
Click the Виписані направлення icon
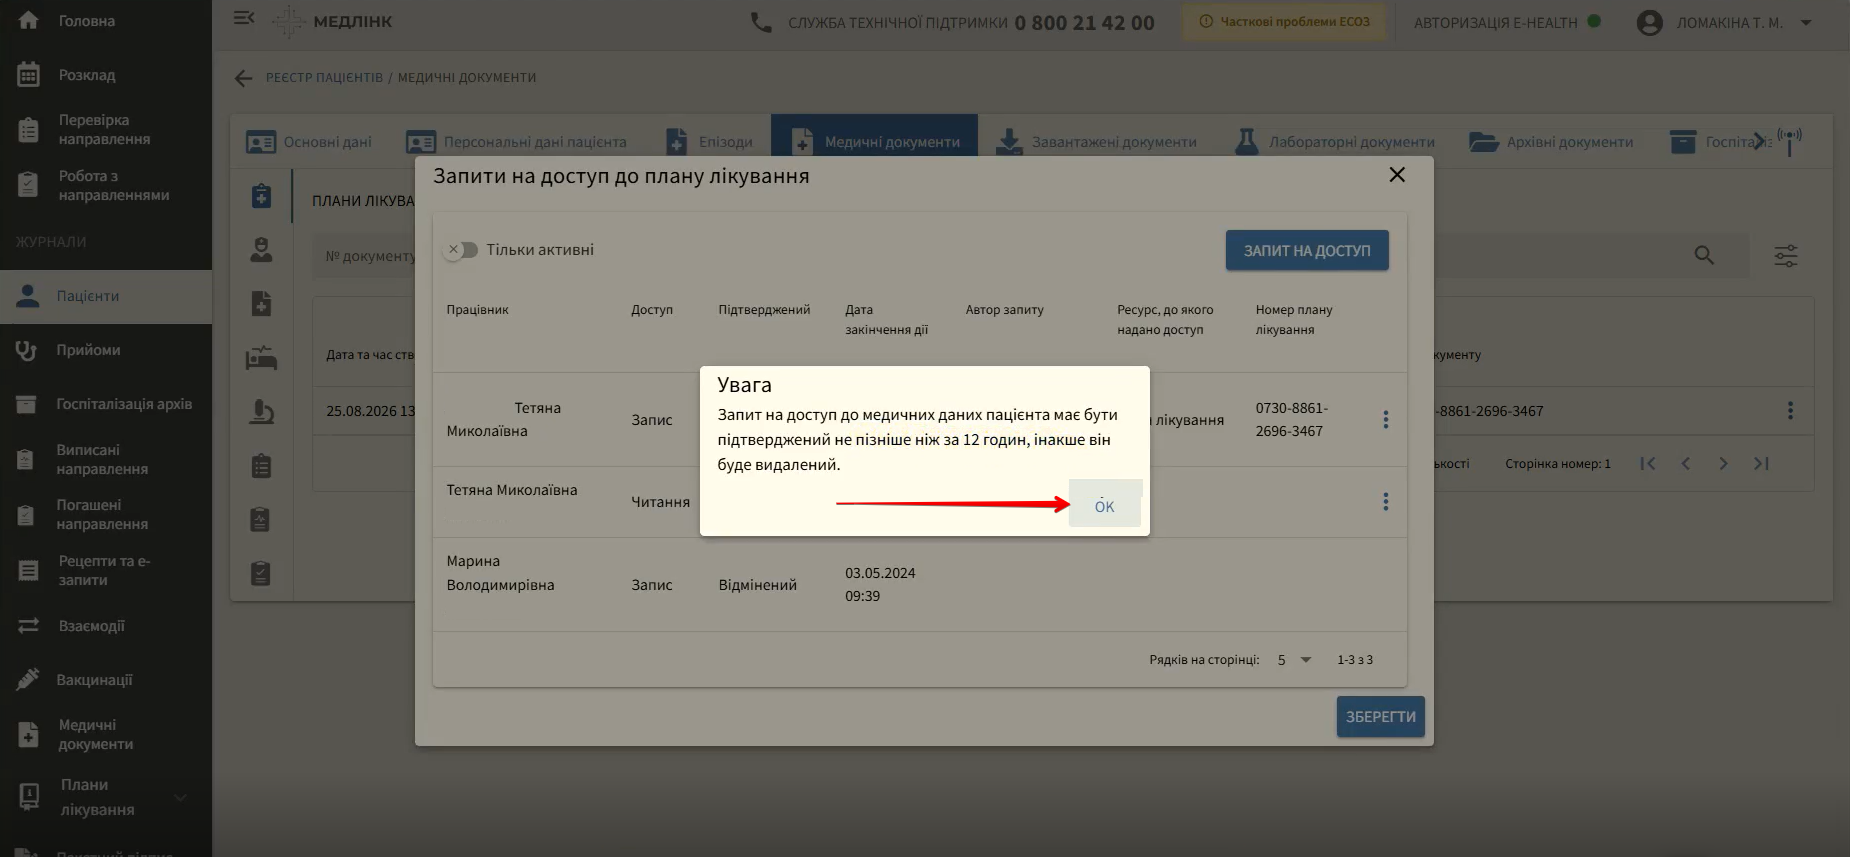click(27, 460)
